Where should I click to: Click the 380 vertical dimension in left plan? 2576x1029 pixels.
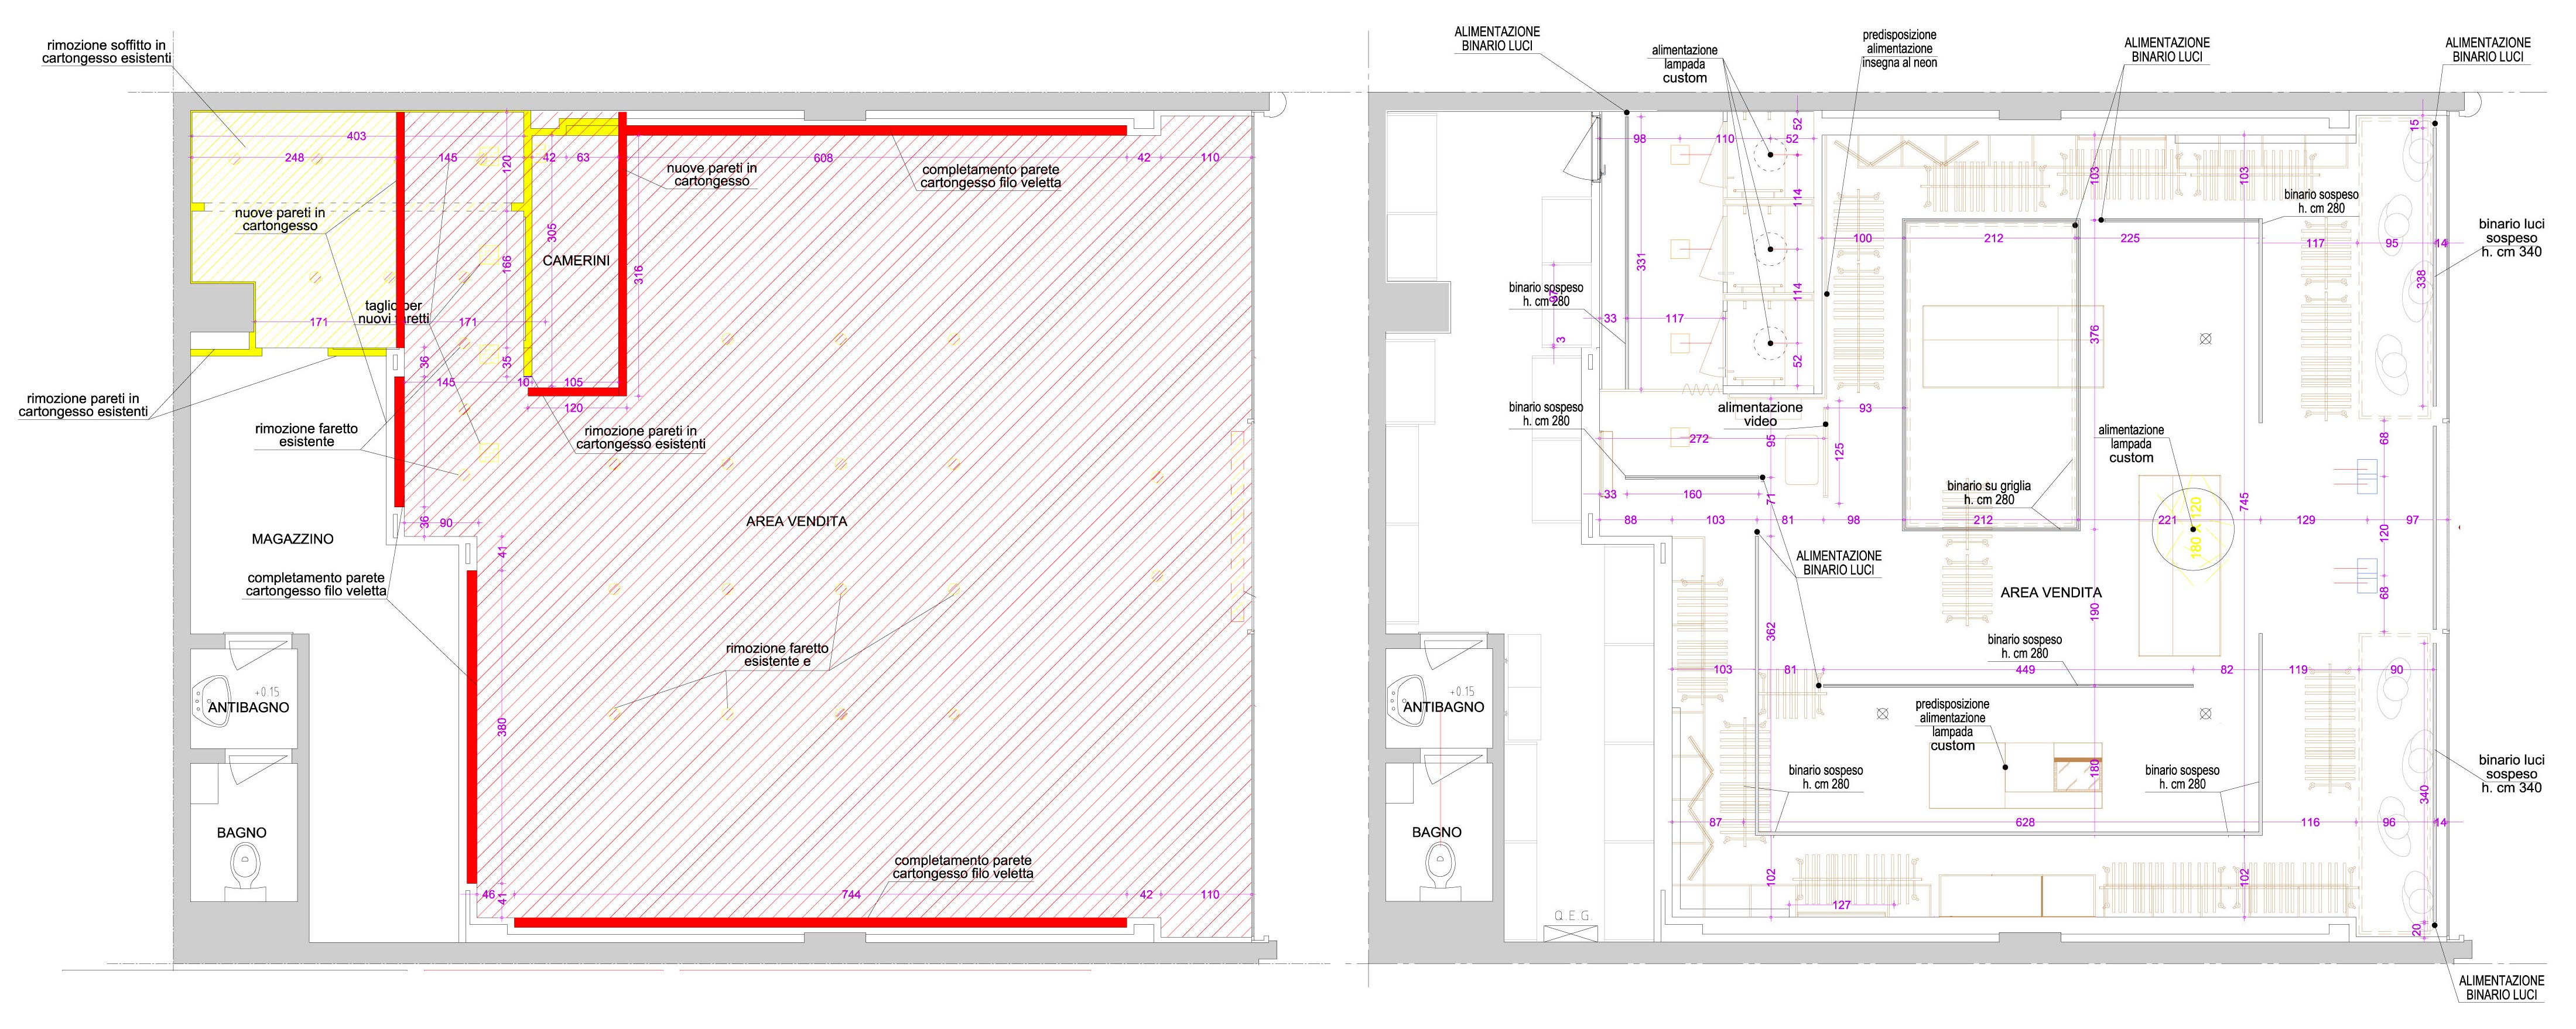pos(502,727)
